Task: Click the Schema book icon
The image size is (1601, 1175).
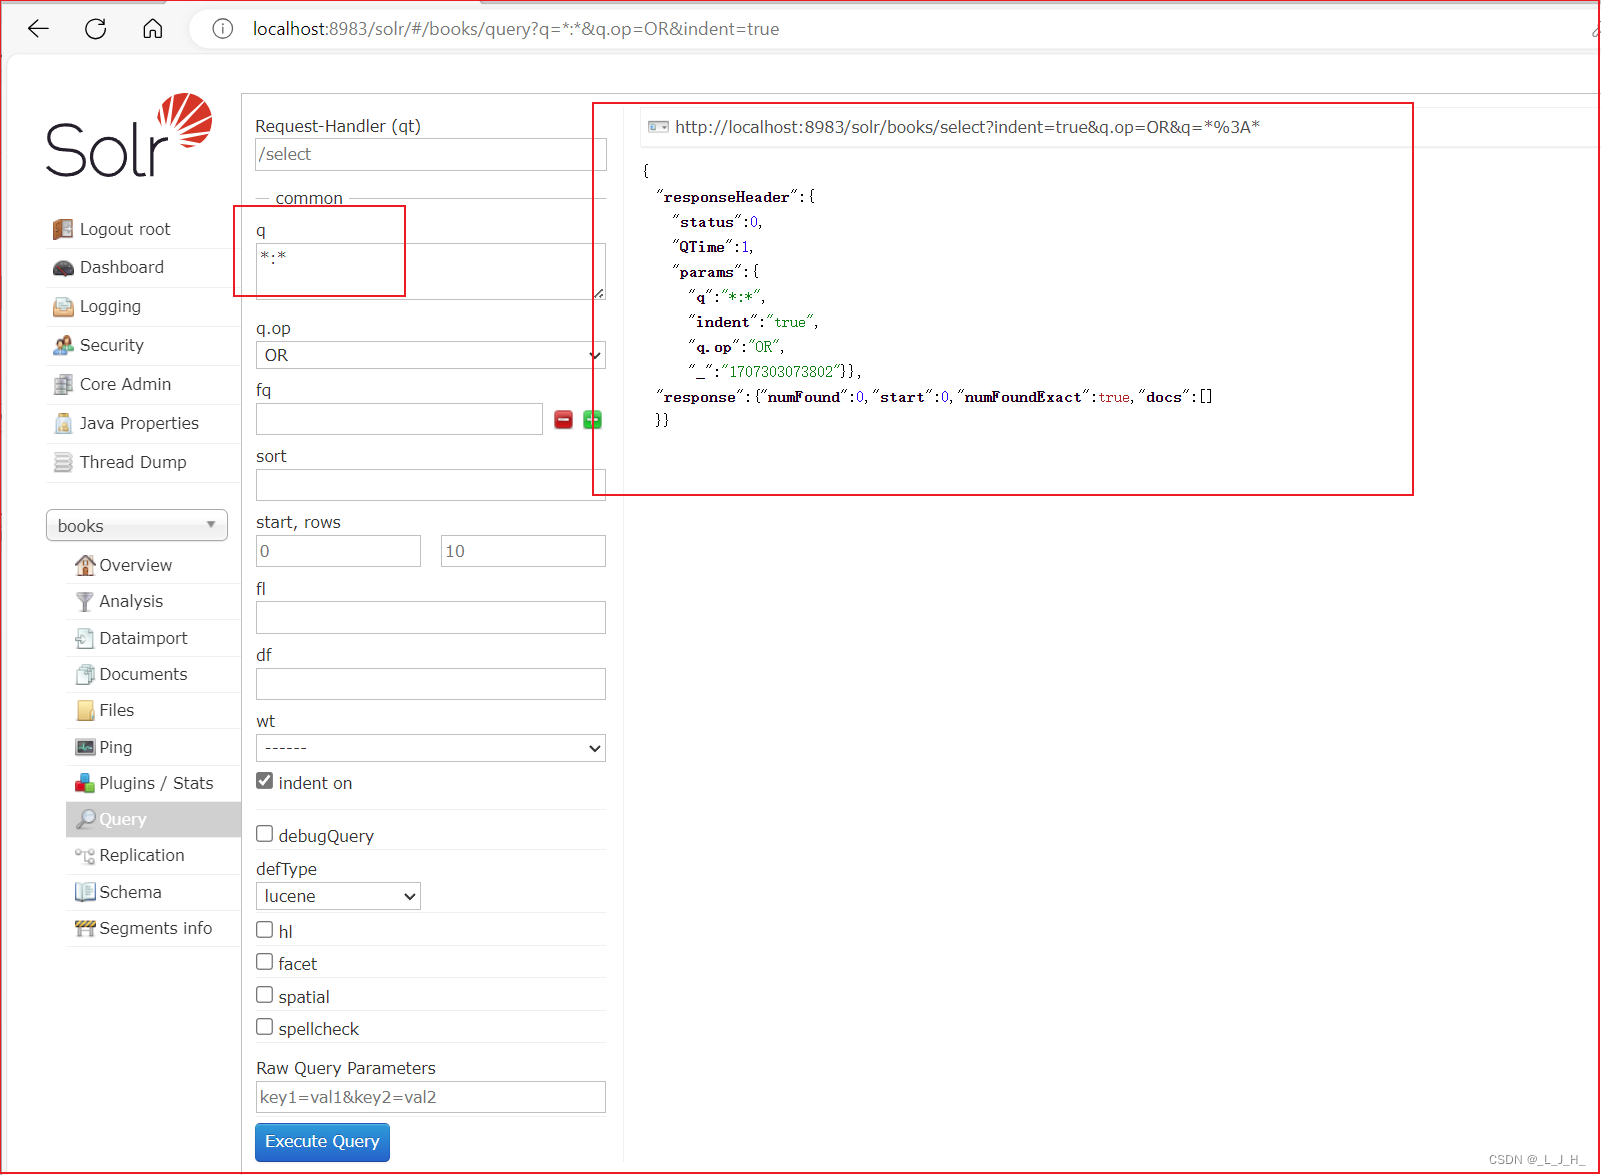Action: (x=85, y=892)
